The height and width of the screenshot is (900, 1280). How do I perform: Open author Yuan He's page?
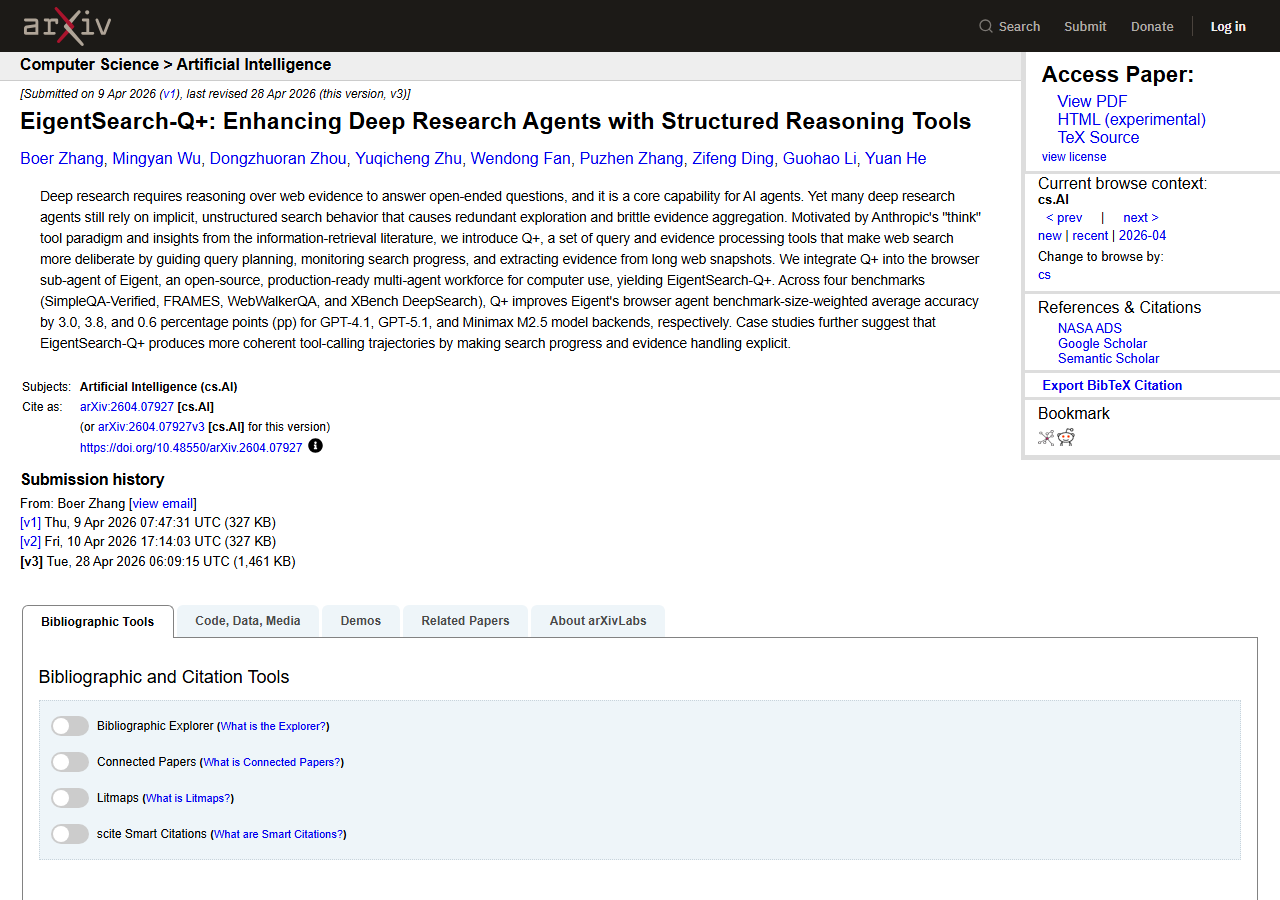coord(896,159)
